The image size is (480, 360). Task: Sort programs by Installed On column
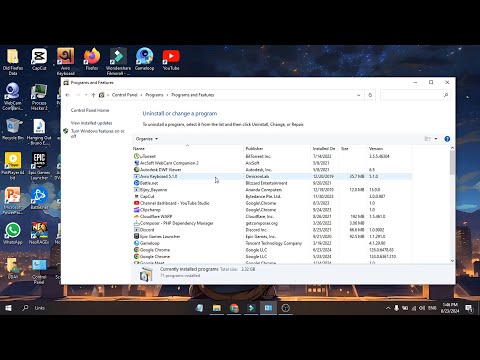pos(325,148)
